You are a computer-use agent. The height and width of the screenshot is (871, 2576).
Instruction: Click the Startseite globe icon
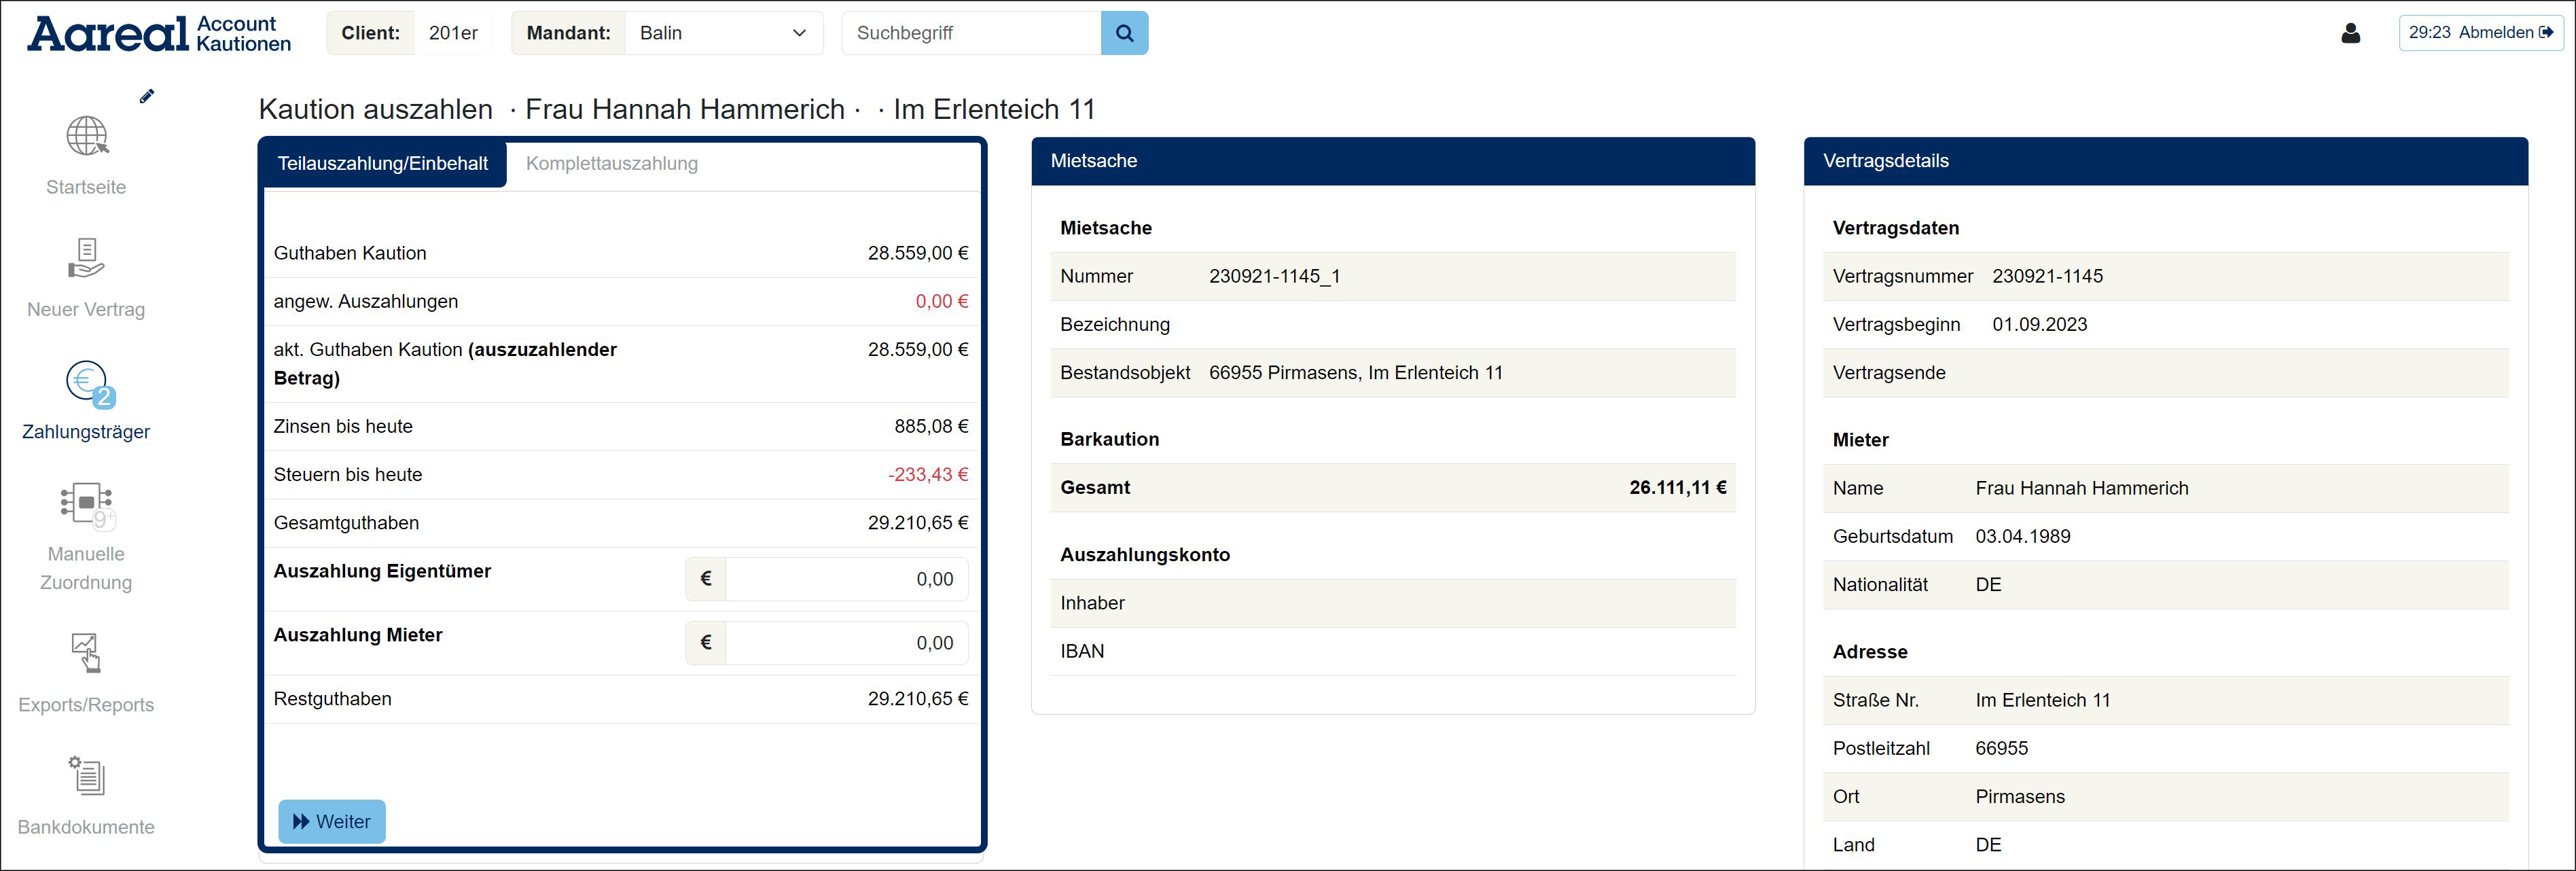[x=87, y=136]
